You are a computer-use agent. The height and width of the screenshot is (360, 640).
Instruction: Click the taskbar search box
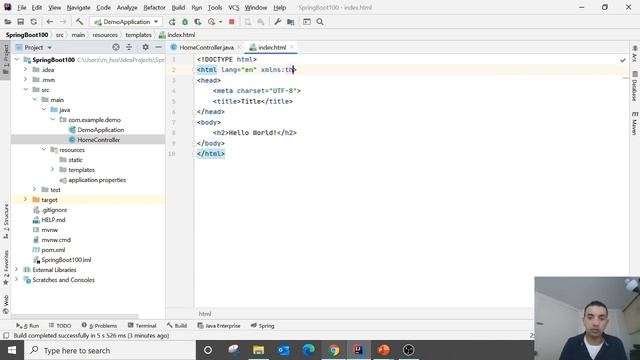click(110, 350)
